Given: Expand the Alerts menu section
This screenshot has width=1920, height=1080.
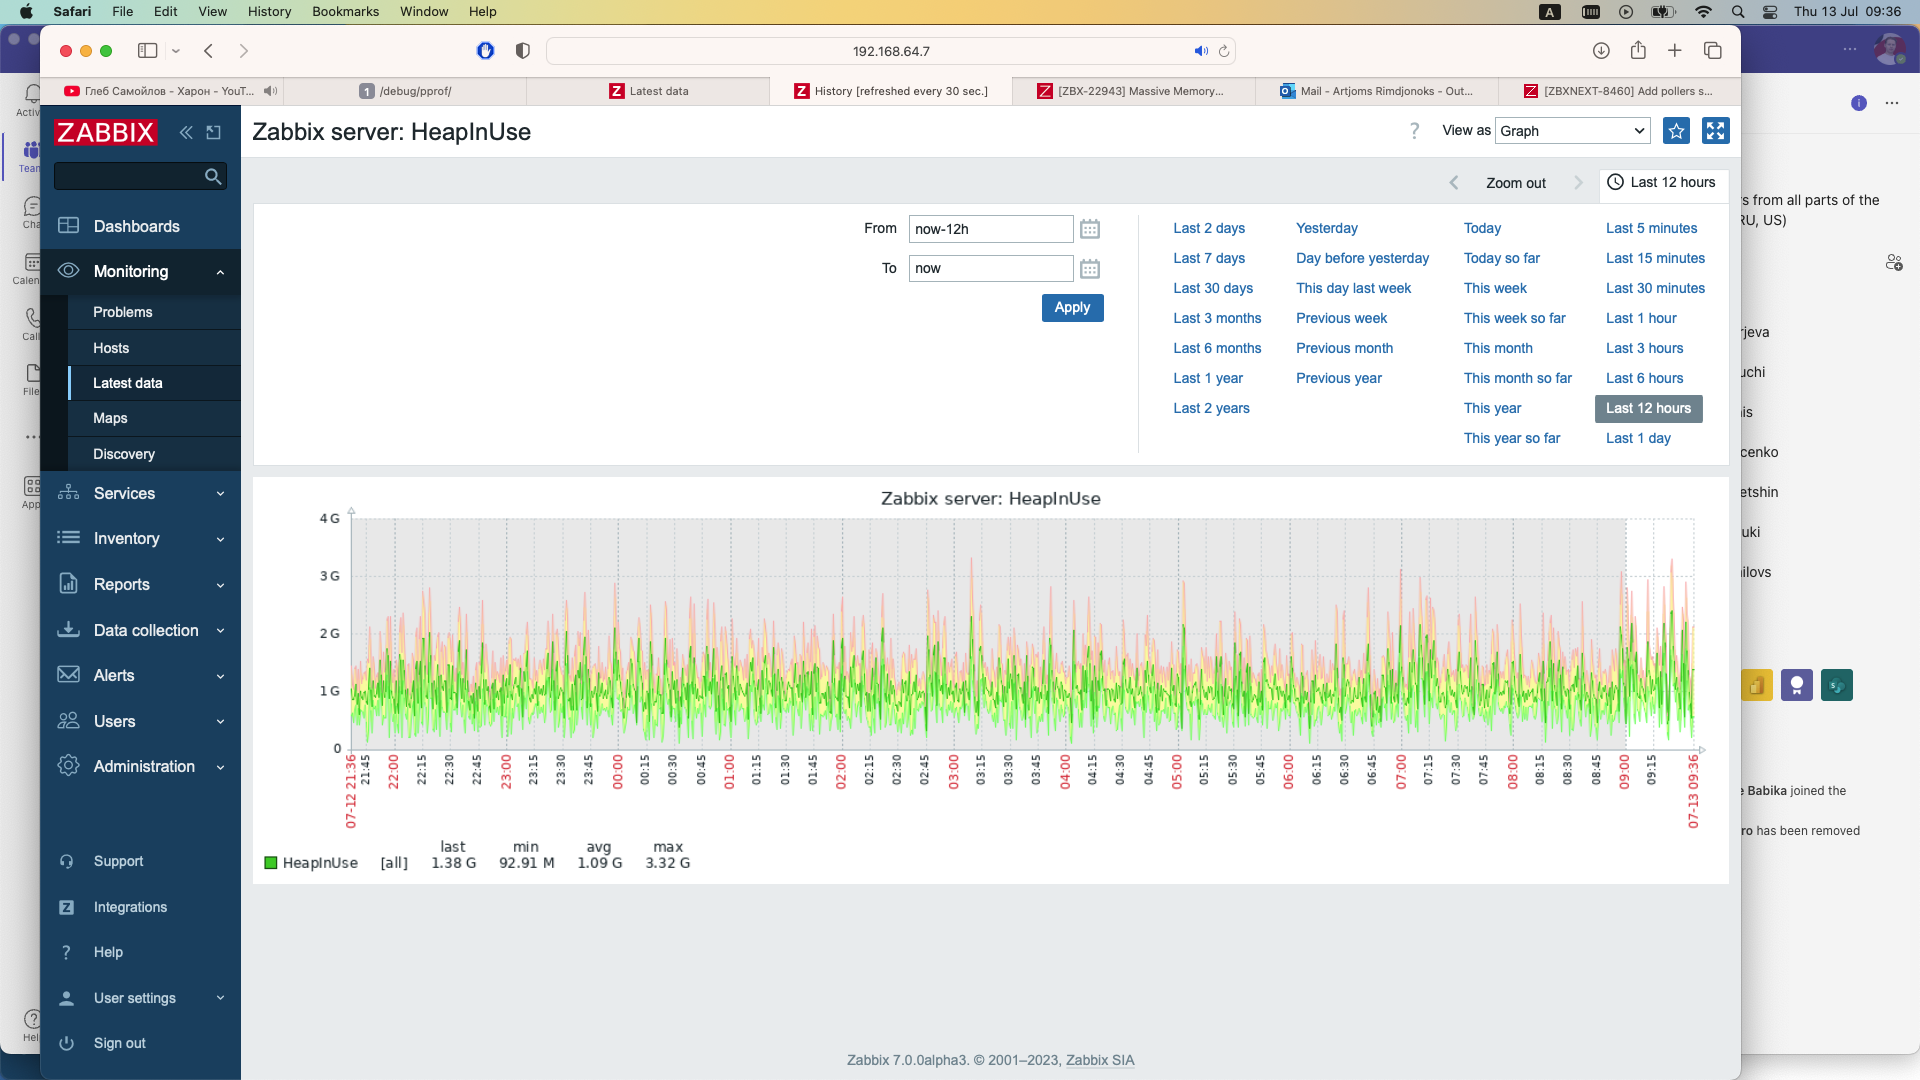Looking at the screenshot, I should coord(220,676).
